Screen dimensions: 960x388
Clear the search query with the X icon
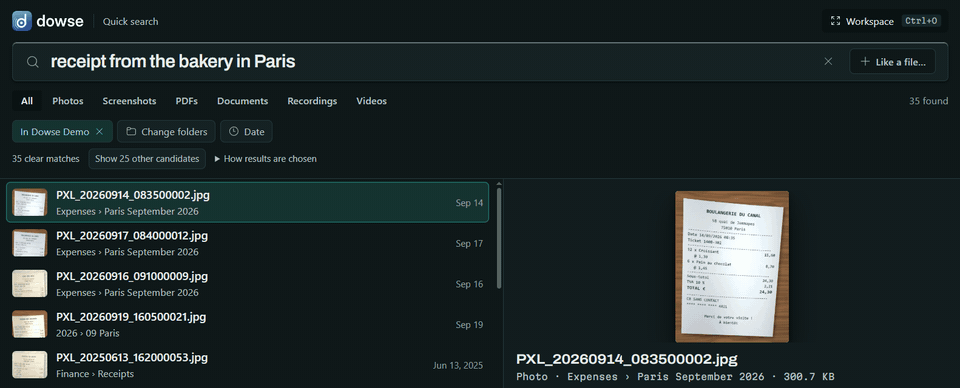[828, 61]
